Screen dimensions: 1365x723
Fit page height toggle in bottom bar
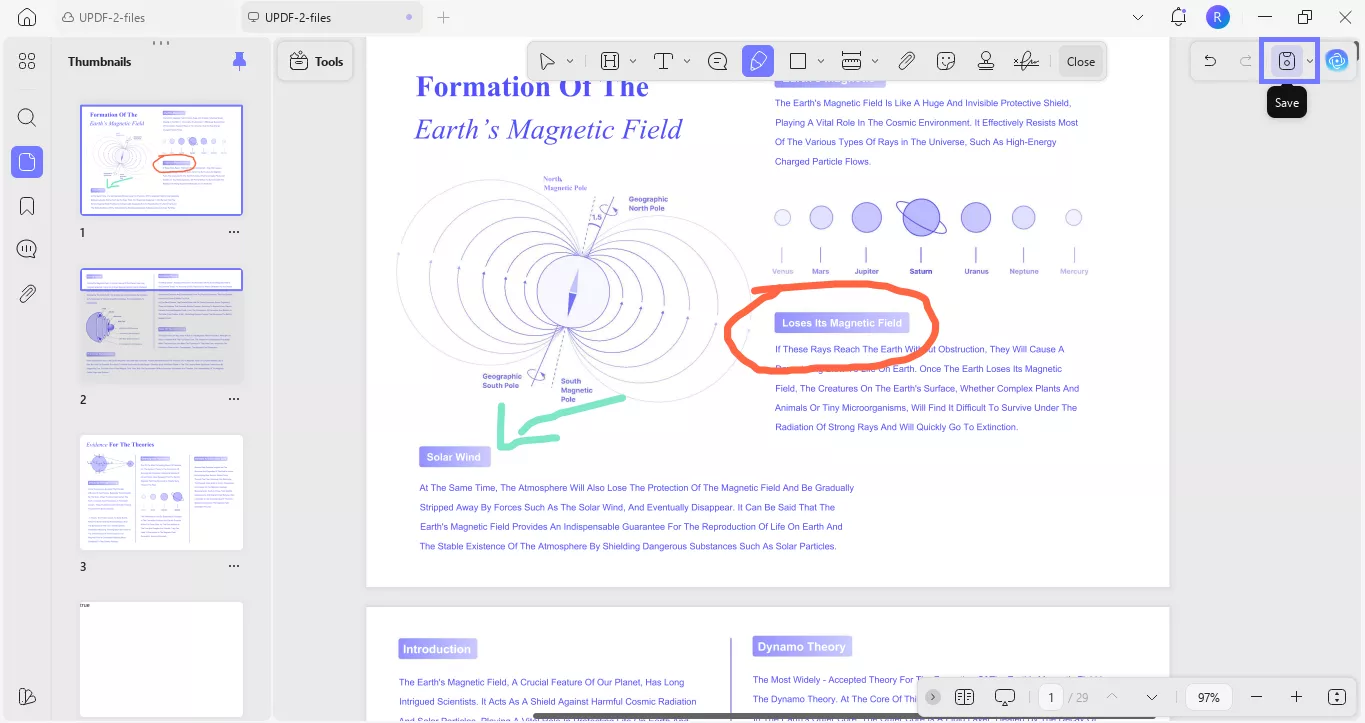1338,697
